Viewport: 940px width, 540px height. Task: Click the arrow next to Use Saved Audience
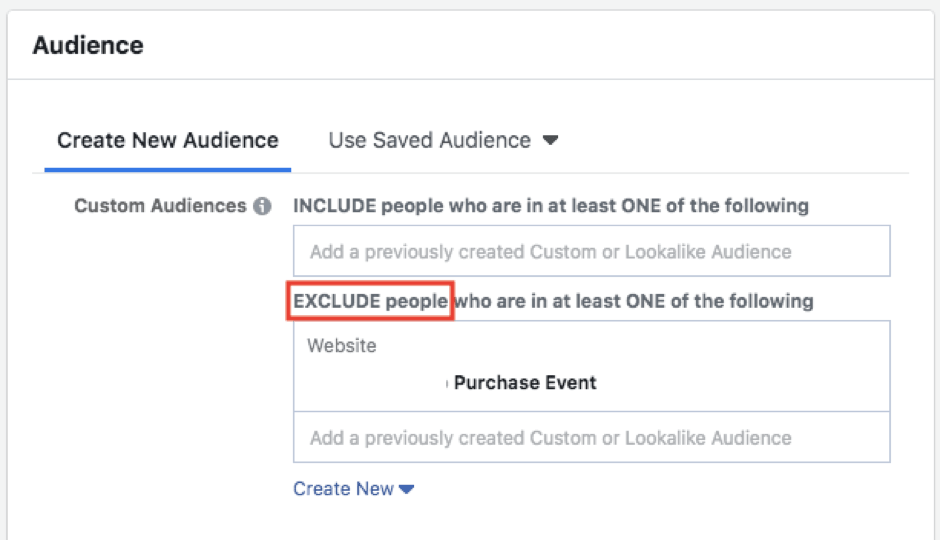pos(550,141)
